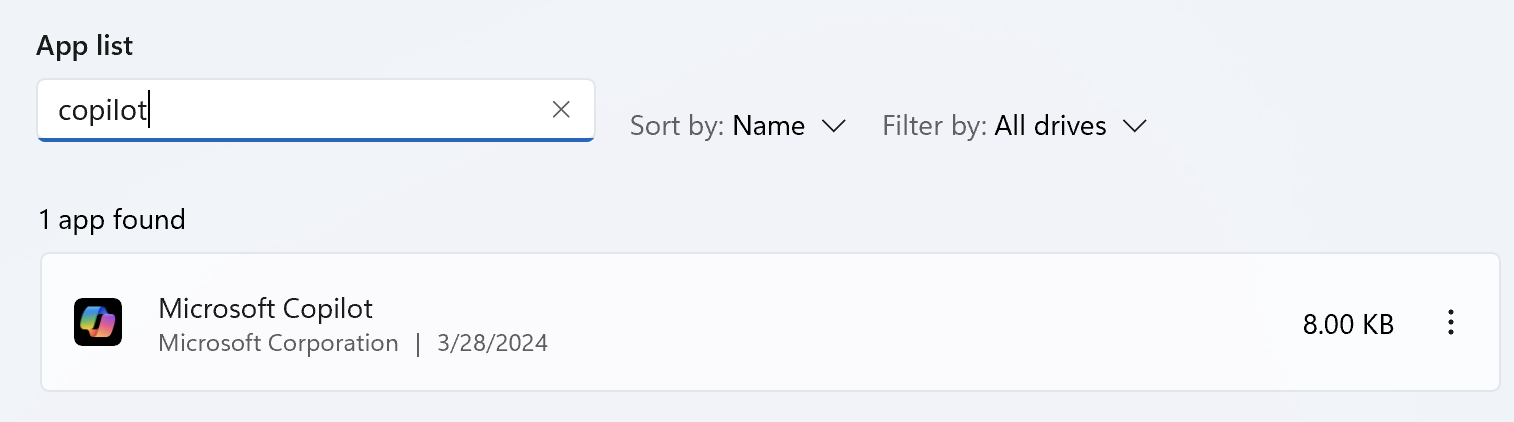
Task: Clear the search box with the X
Action: point(561,110)
